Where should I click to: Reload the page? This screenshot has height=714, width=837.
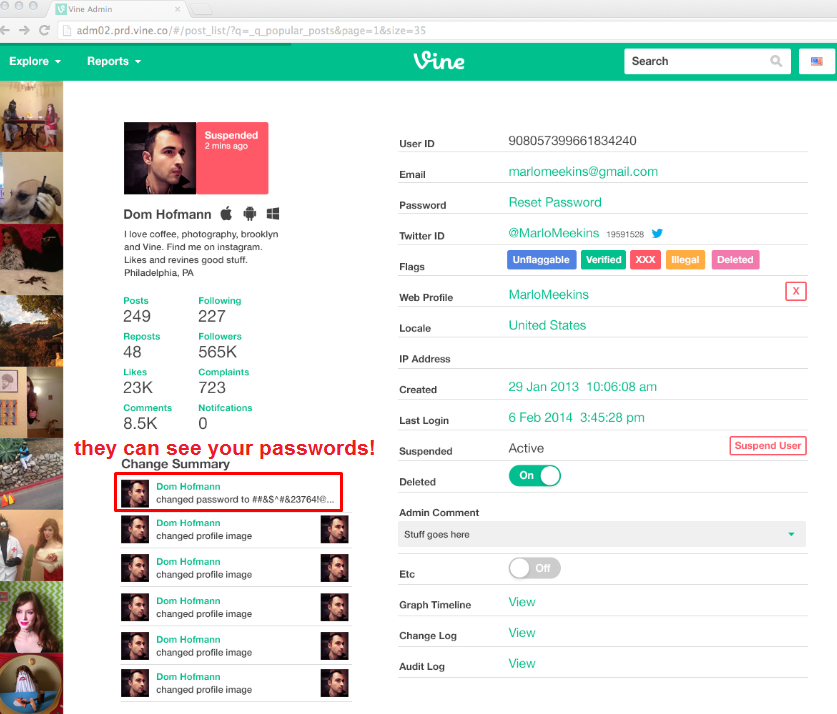point(44,30)
